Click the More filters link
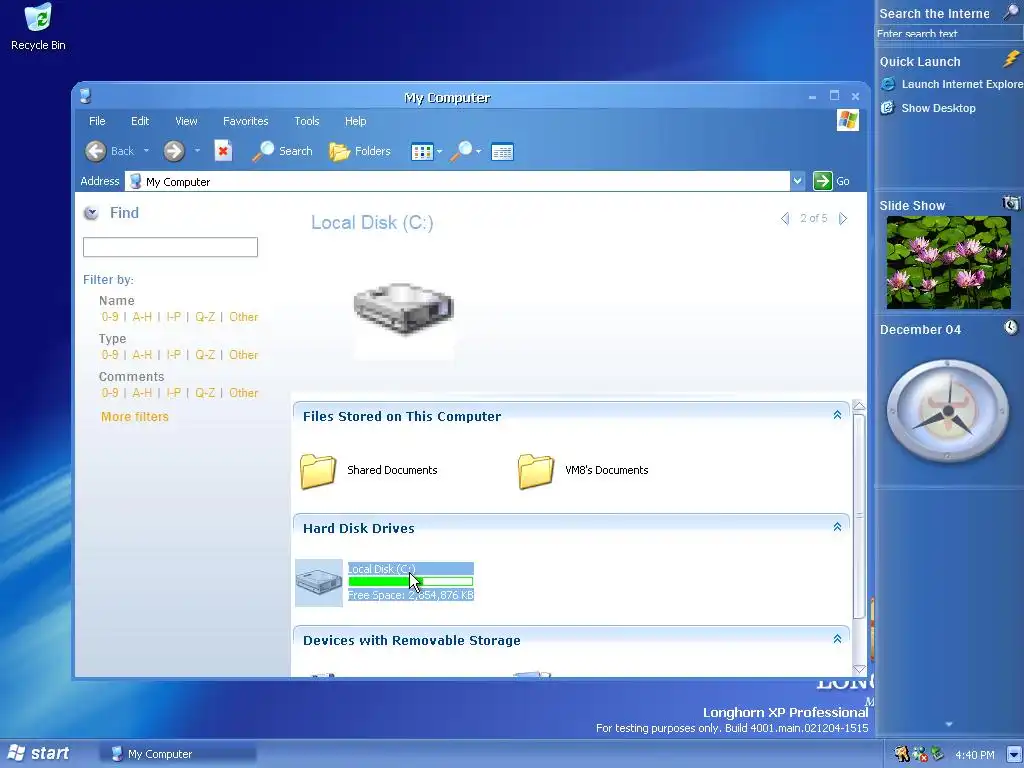This screenshot has width=1024, height=768. [135, 417]
